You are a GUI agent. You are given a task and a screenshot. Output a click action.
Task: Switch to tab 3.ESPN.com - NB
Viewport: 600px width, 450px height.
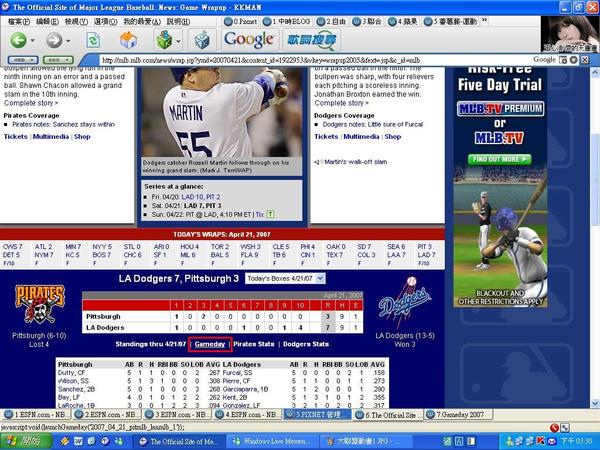[x=177, y=415]
